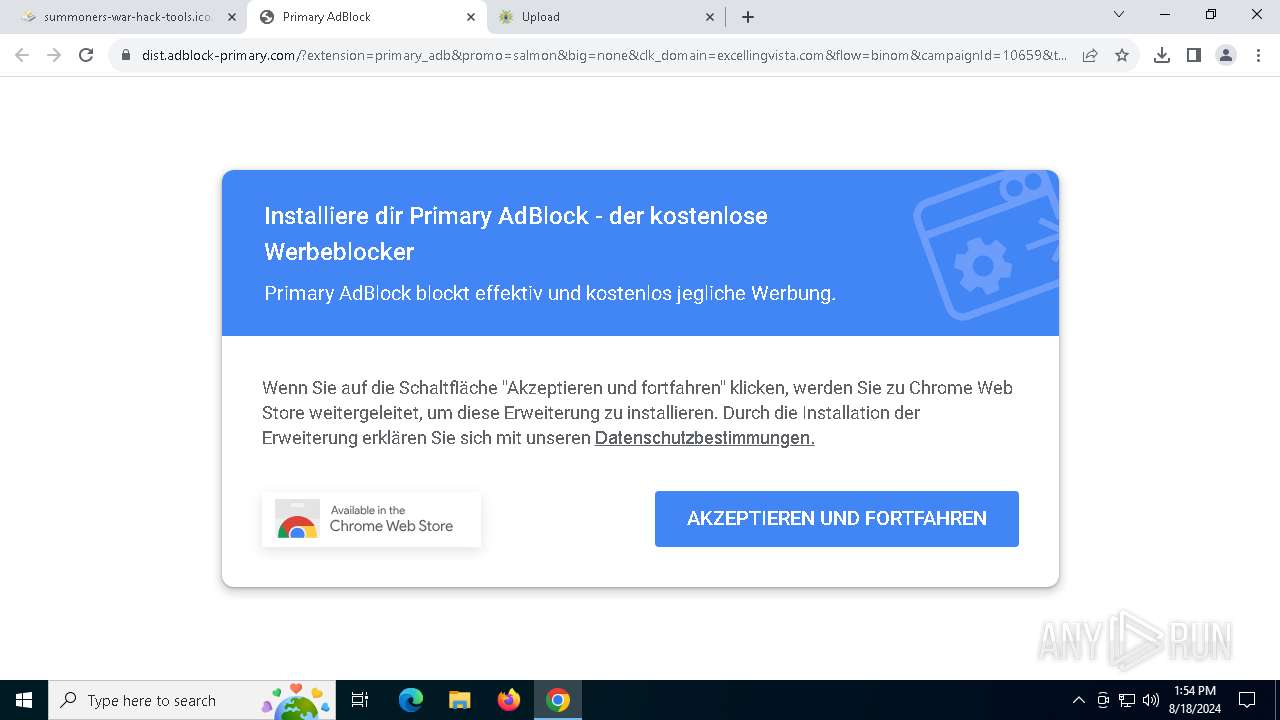This screenshot has width=1280, height=720.
Task: Click the Chrome Web Store badge
Action: click(371, 519)
